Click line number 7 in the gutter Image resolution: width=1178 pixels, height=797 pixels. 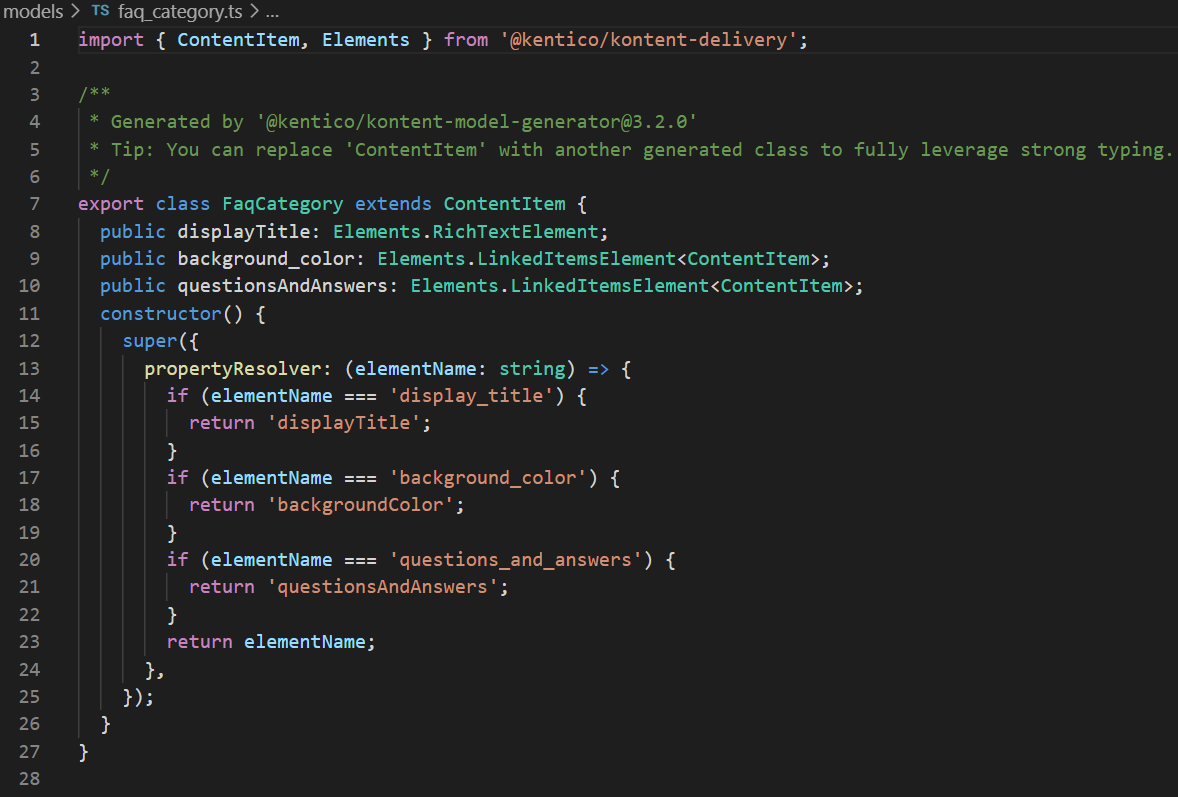coord(35,204)
